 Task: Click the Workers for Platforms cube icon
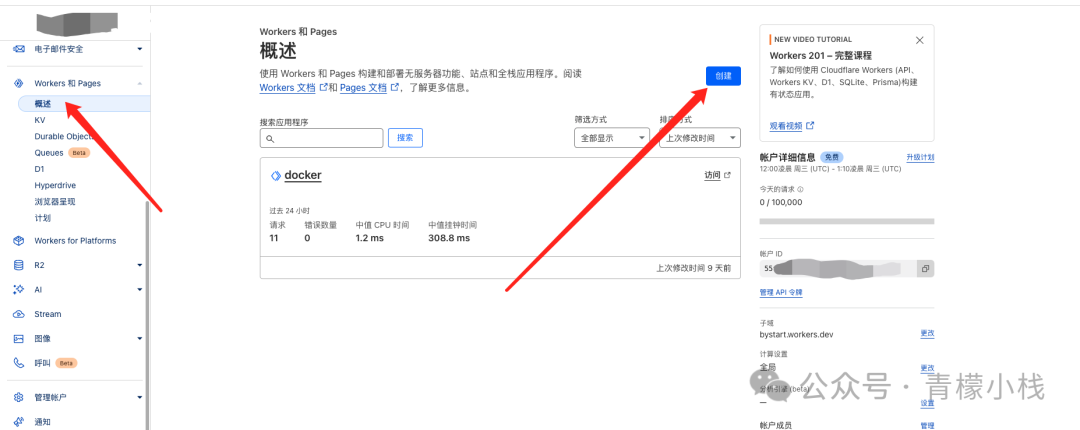tap(19, 241)
